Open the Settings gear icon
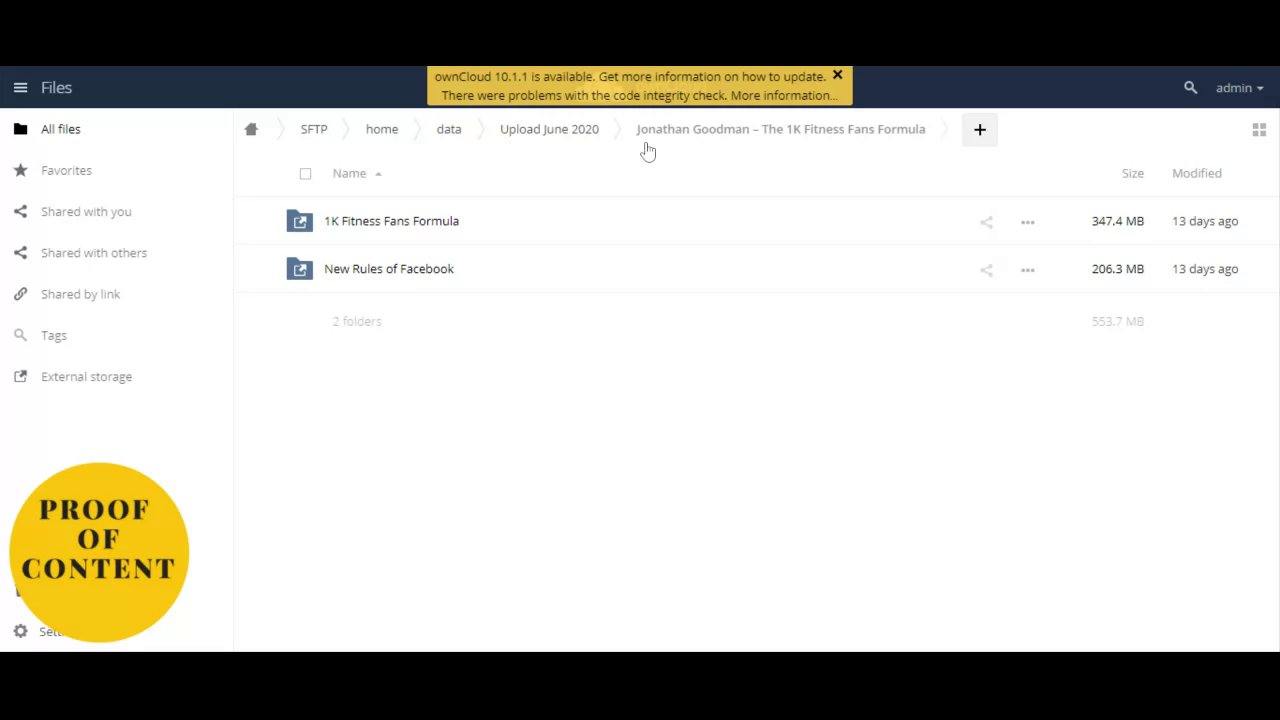The width and height of the screenshot is (1280, 720). click(x=20, y=631)
